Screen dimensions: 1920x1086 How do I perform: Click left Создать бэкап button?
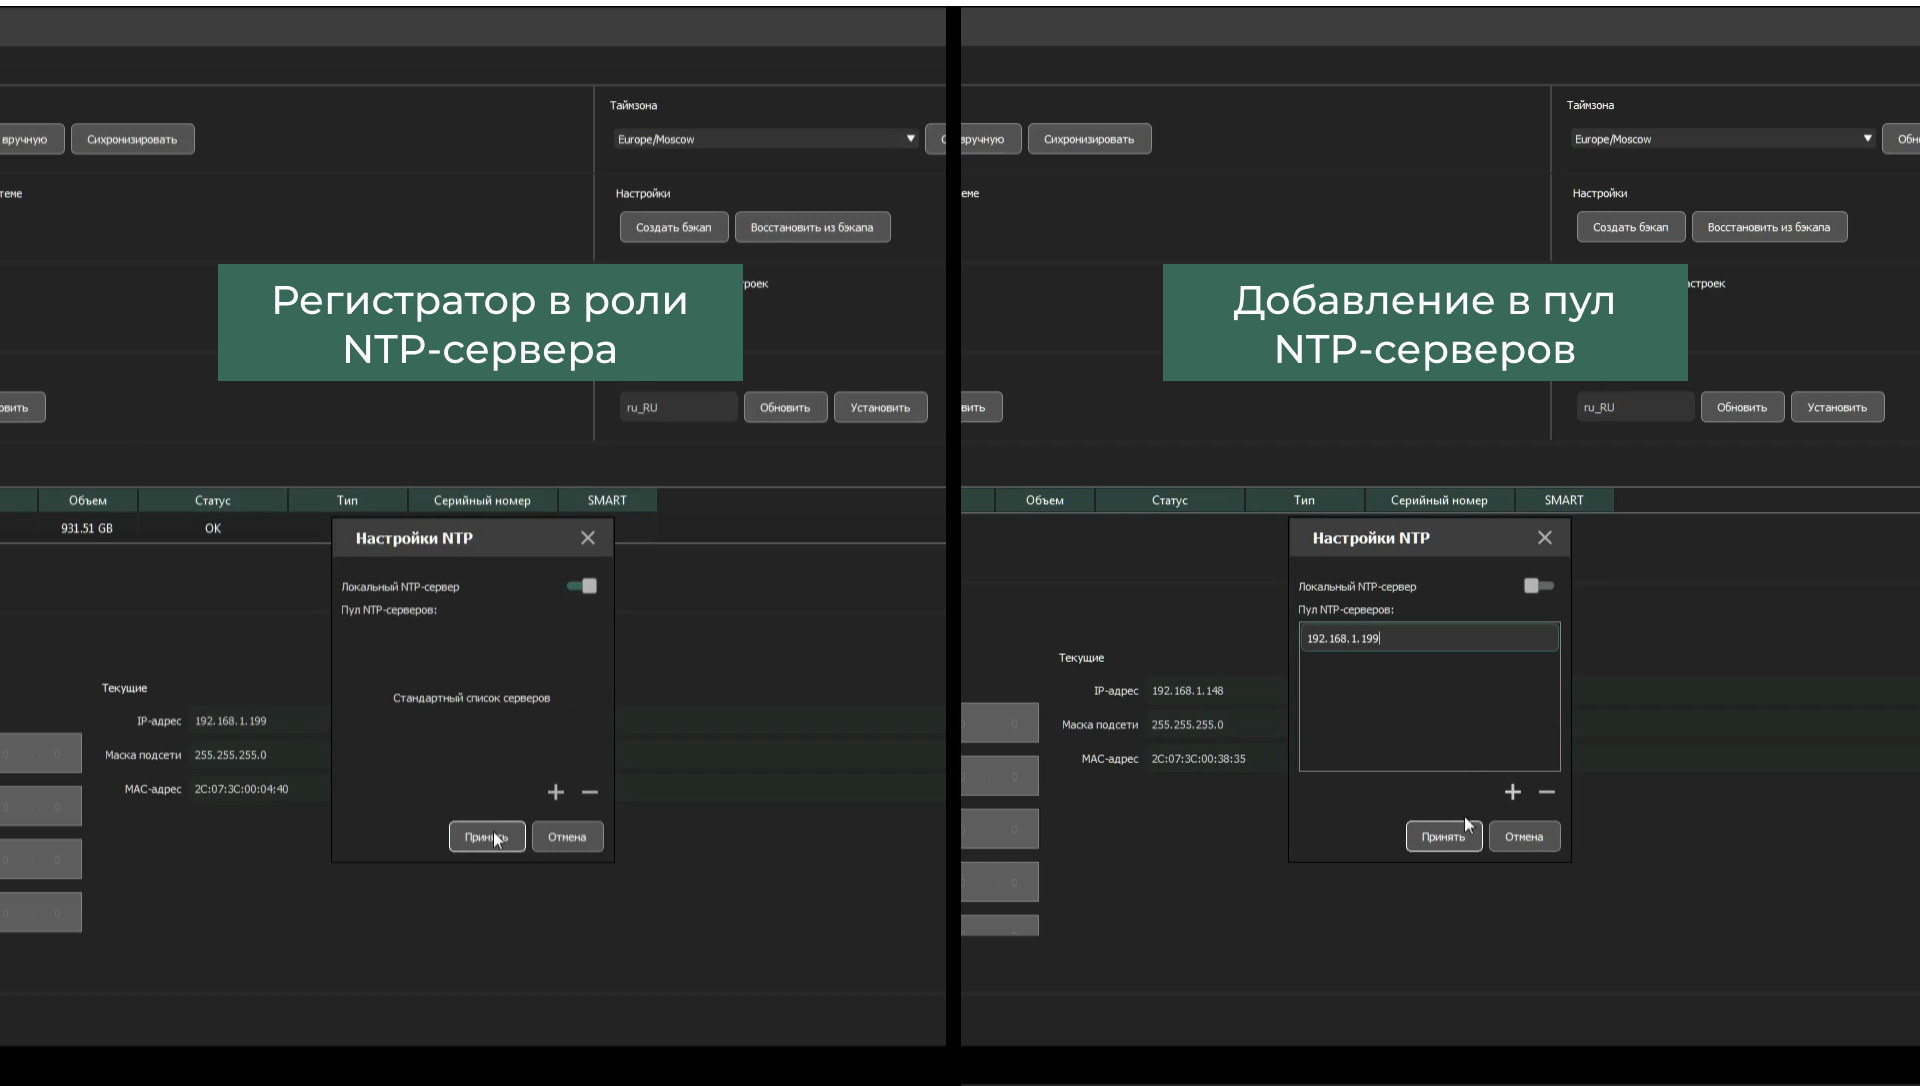click(674, 227)
